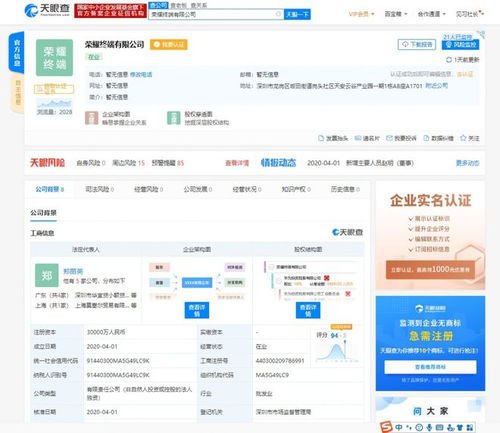Open the 公司发展 tab
The image size is (500, 433).
pos(198,189)
